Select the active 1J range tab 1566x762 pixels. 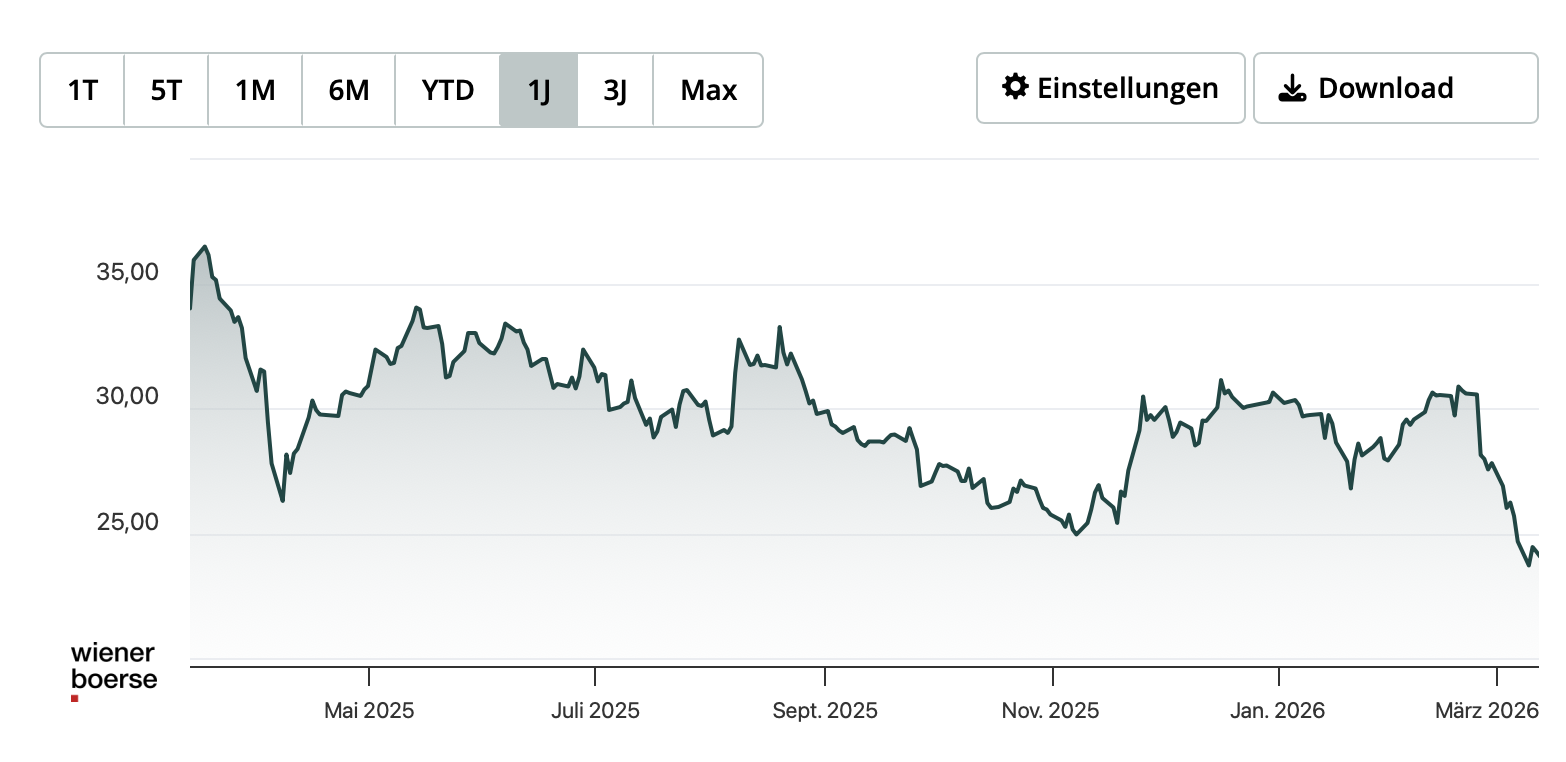[x=539, y=90]
